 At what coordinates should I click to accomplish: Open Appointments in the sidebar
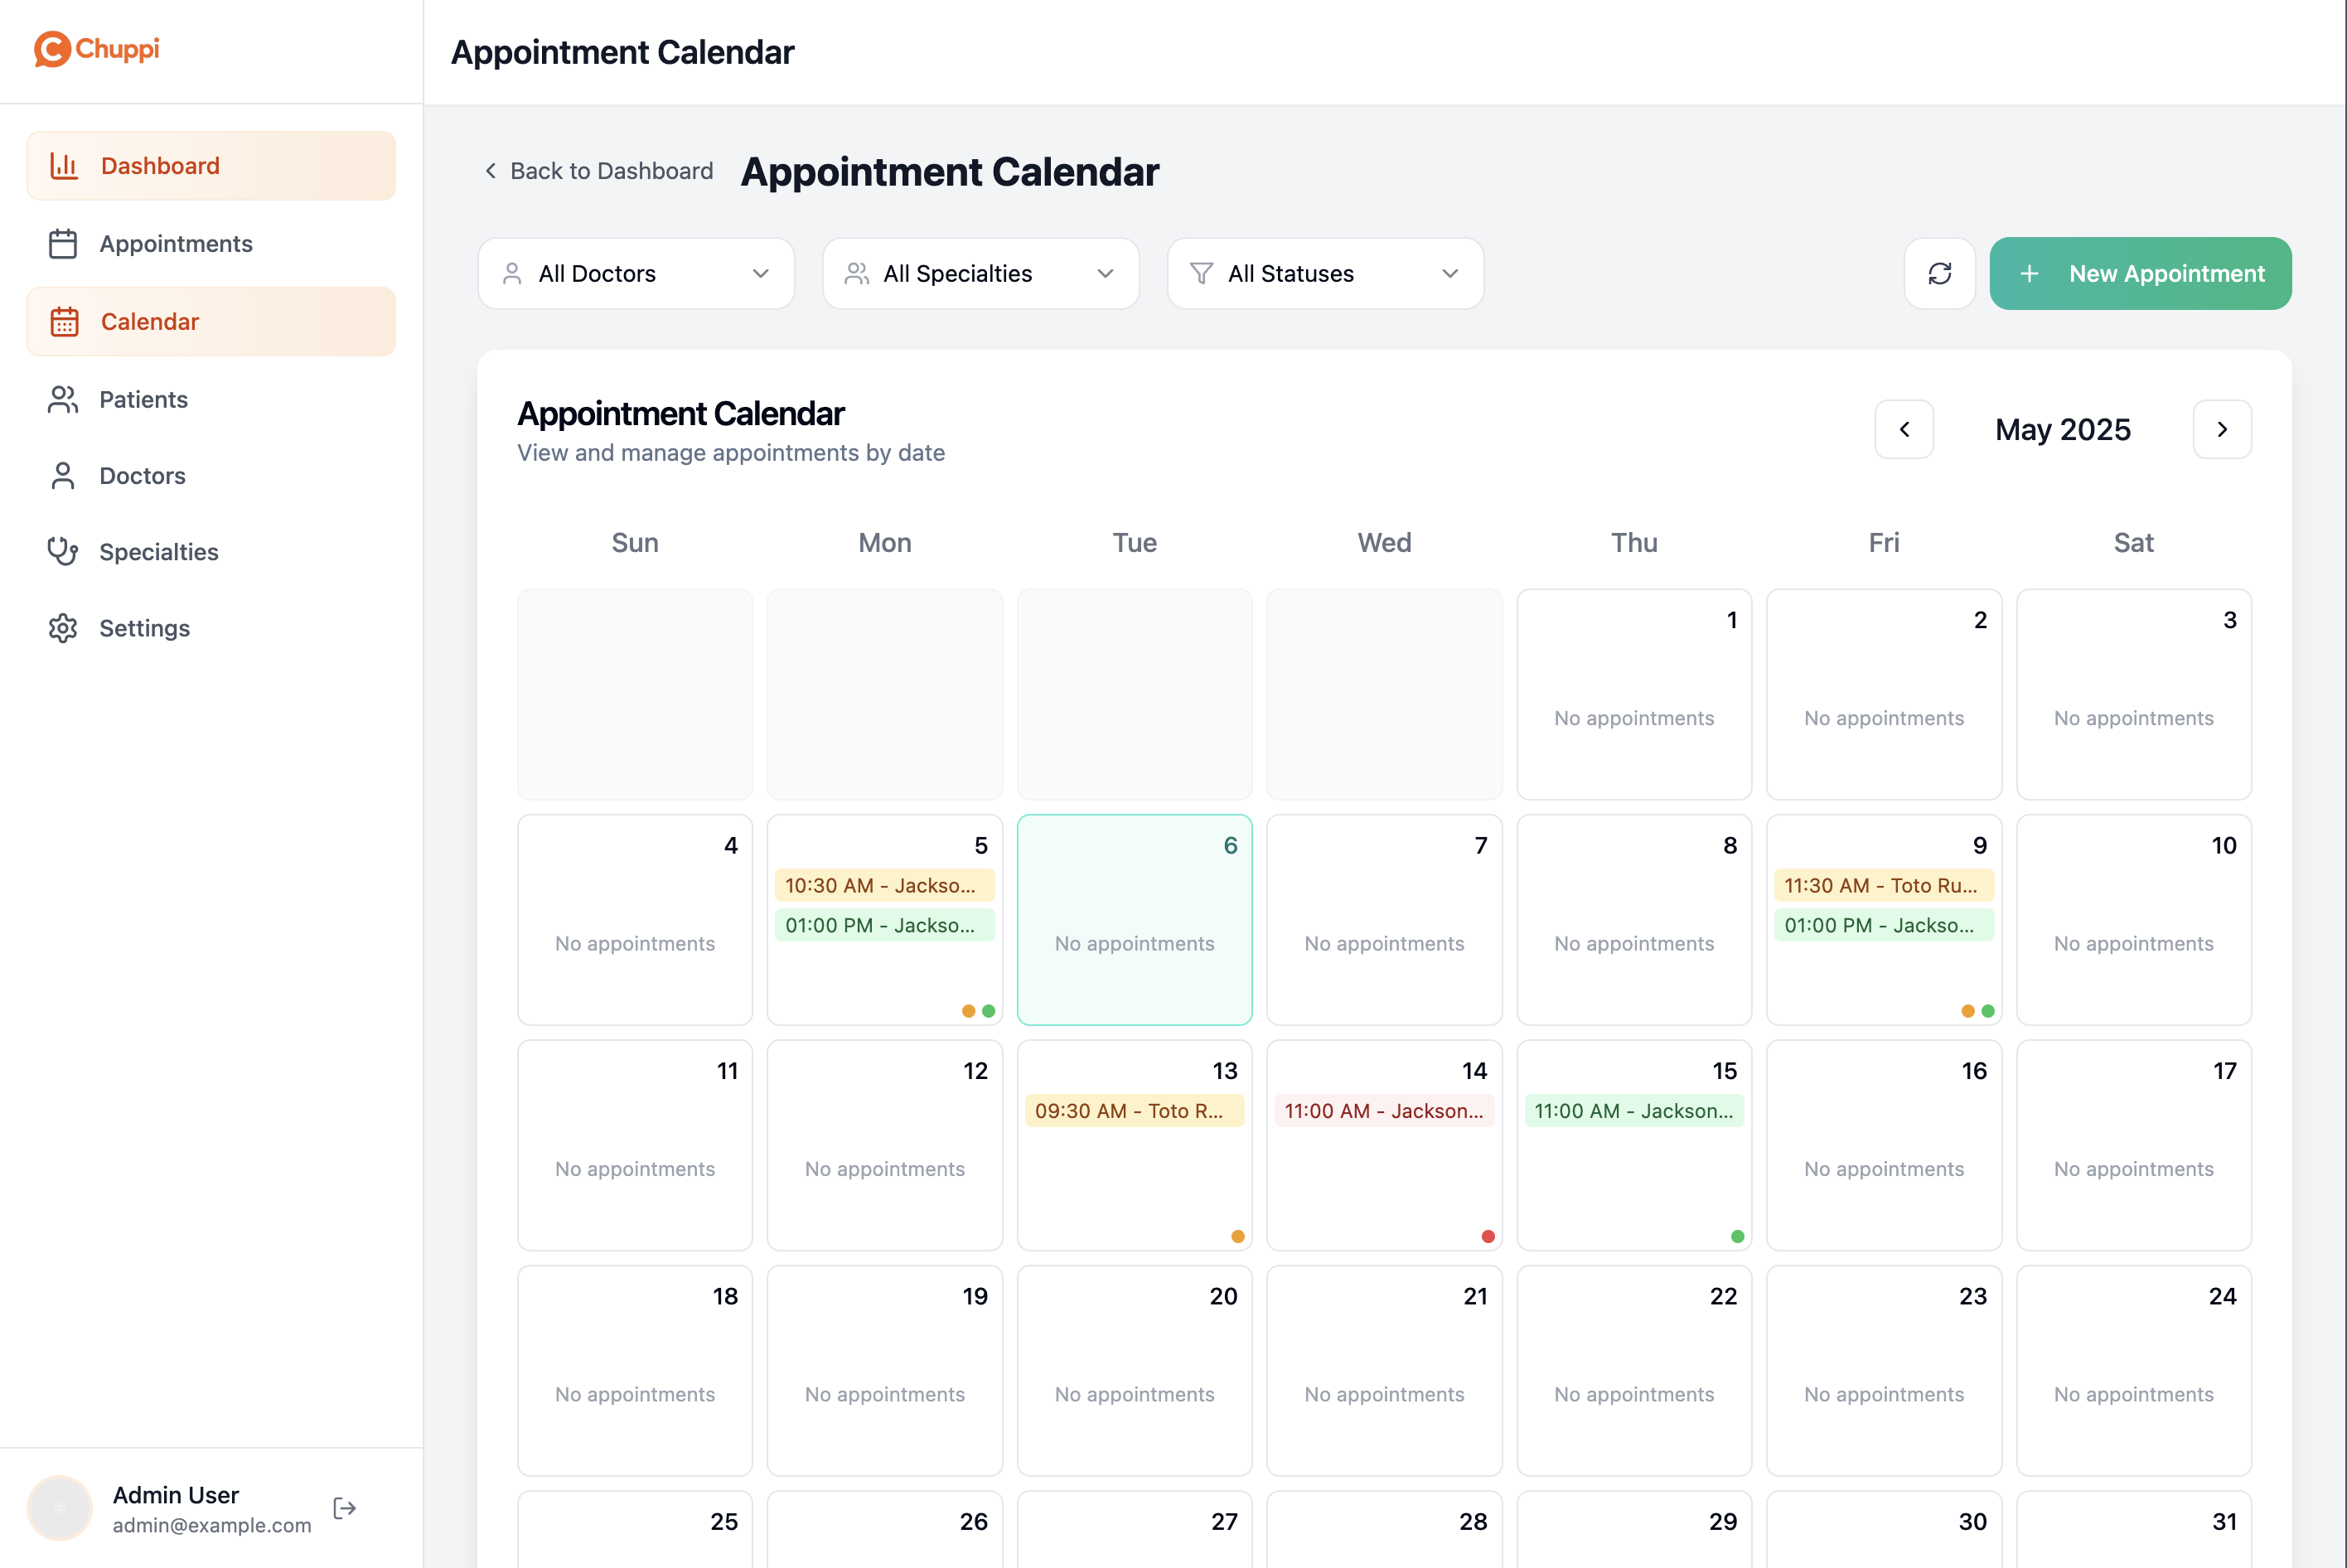(211, 244)
